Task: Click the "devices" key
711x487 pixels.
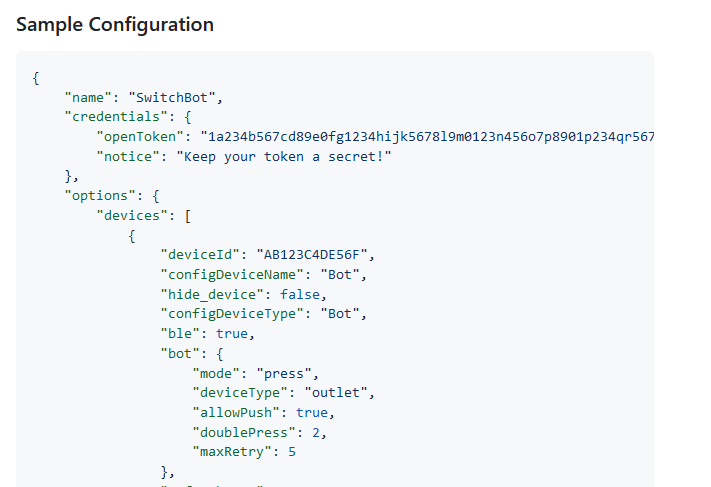Action: coord(133,214)
